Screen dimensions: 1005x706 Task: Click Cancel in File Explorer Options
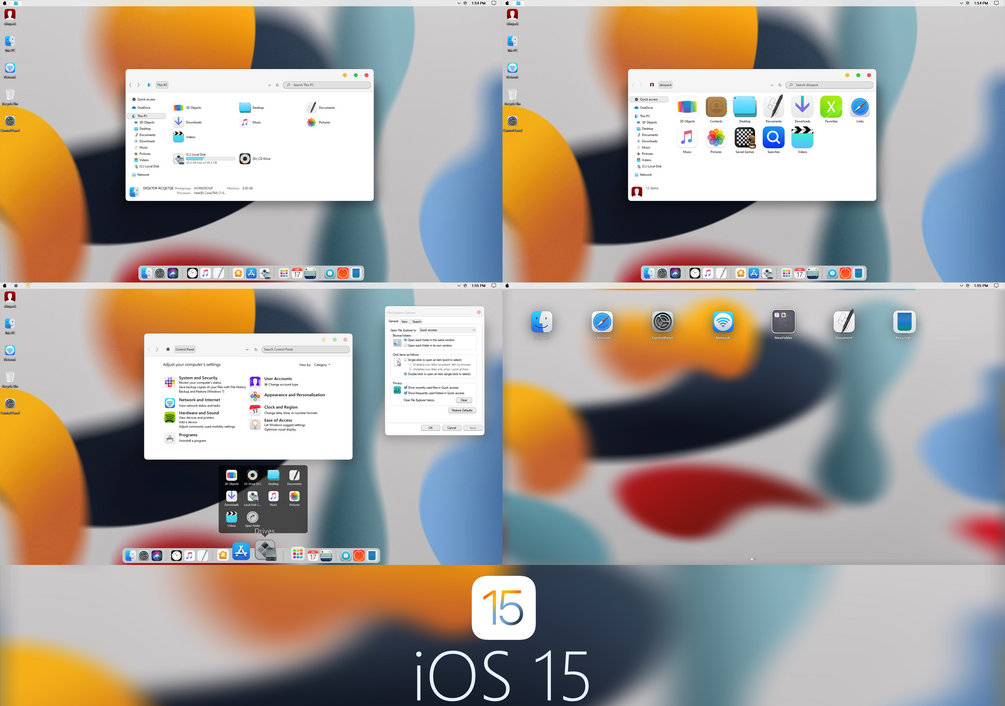451,427
